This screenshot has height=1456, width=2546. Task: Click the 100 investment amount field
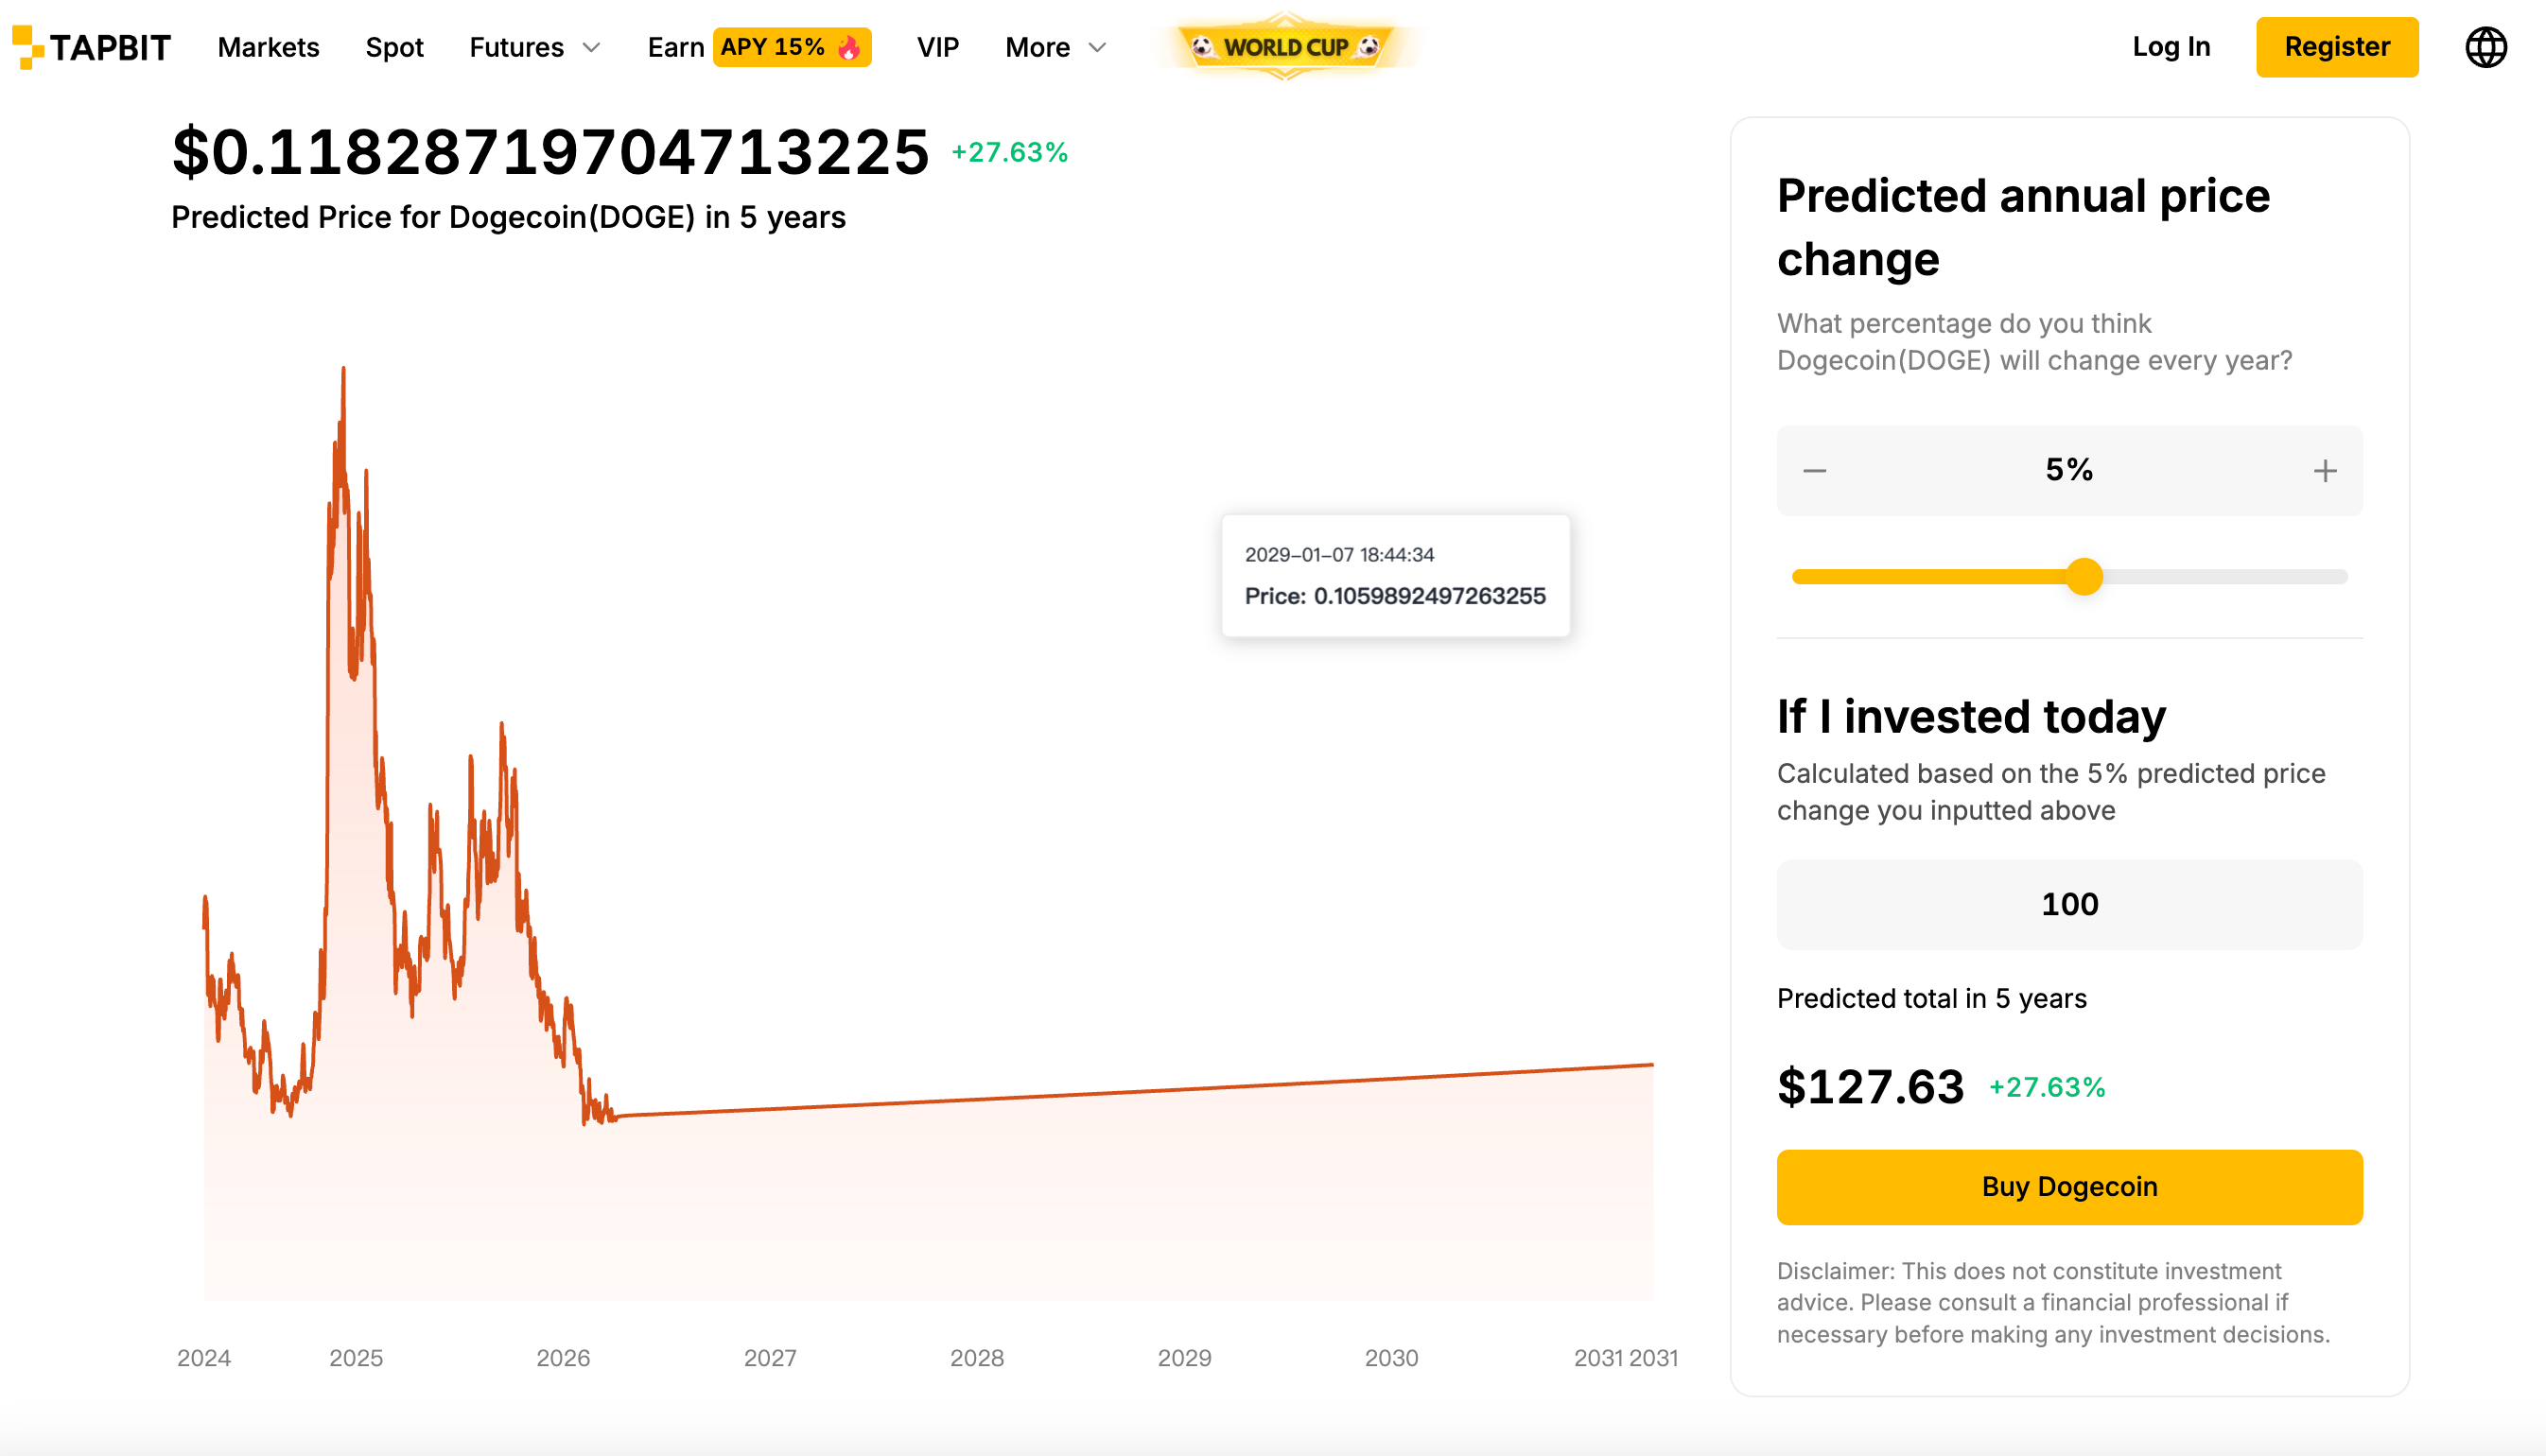[2069, 904]
